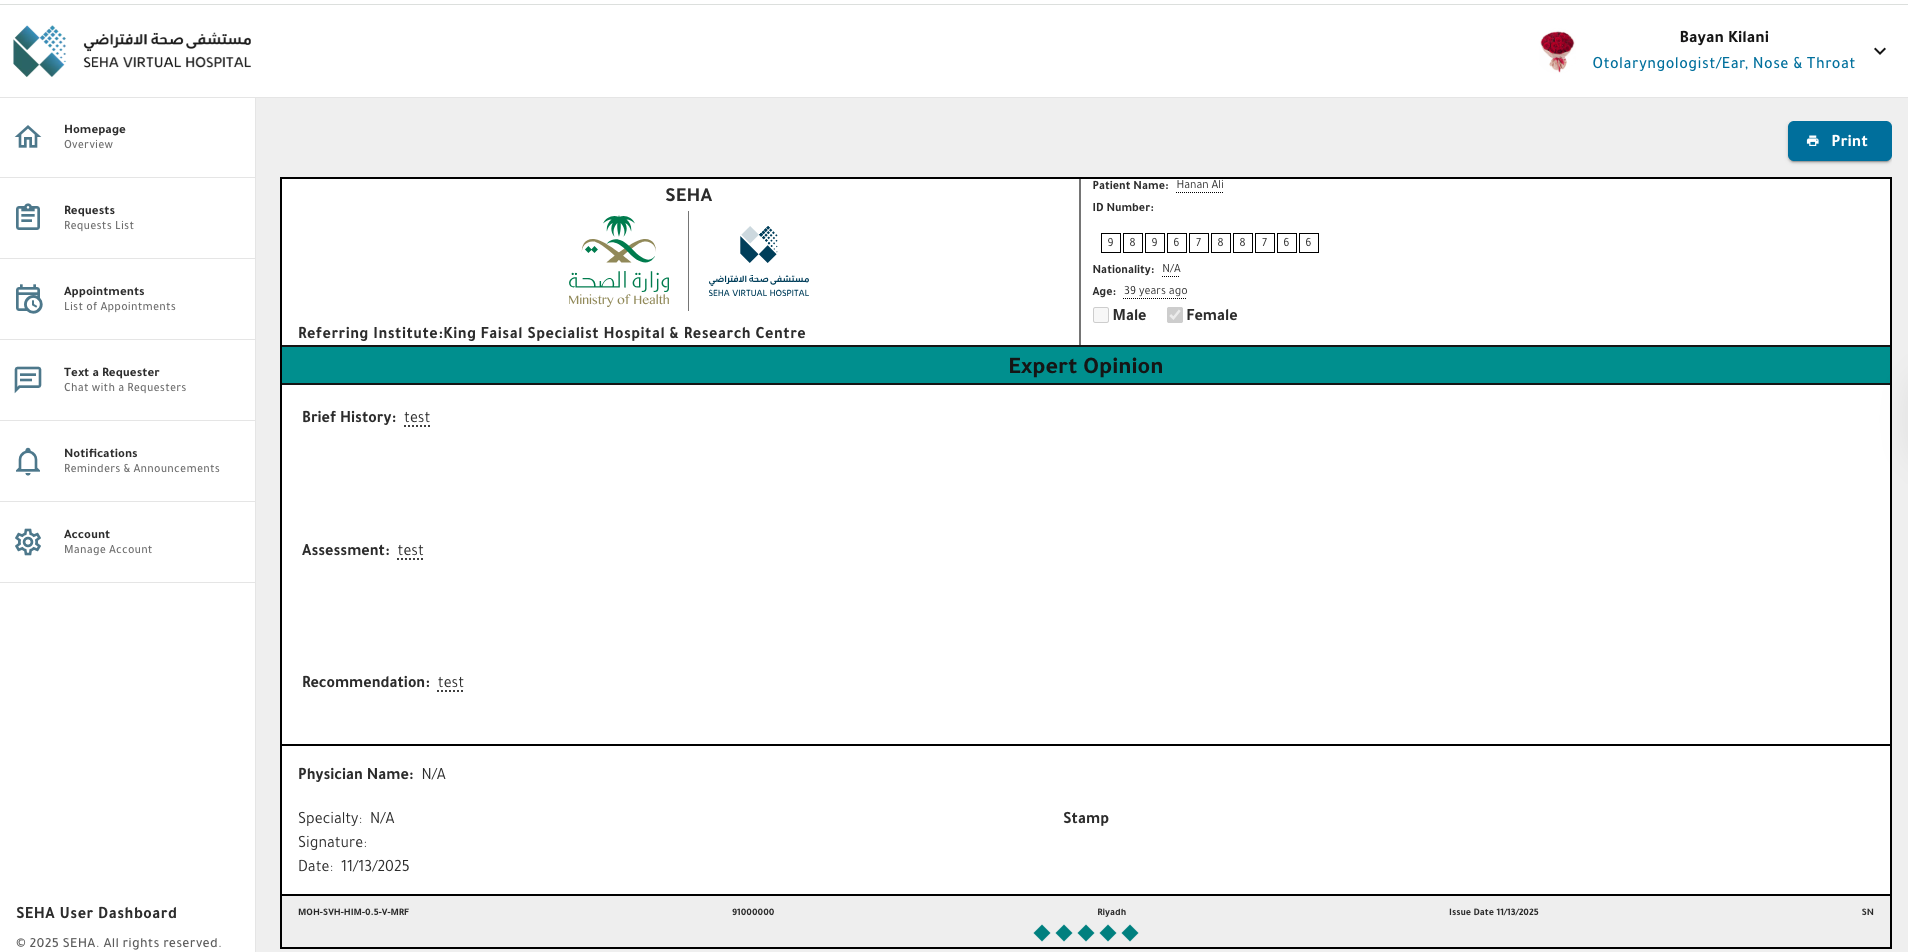Click the Recommendation test value
The image size is (1908, 952).
click(x=450, y=682)
